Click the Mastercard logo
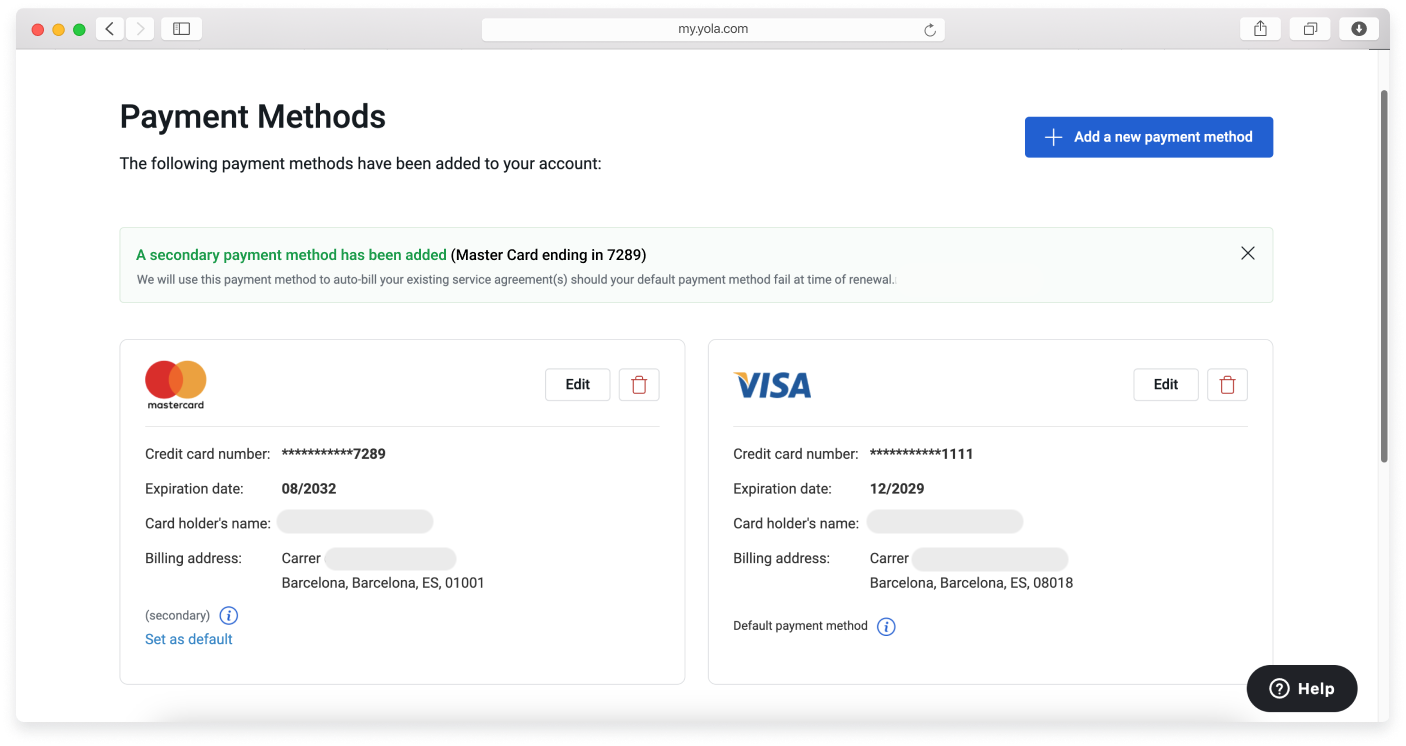Viewport: 1406px width, 746px height. (x=175, y=385)
